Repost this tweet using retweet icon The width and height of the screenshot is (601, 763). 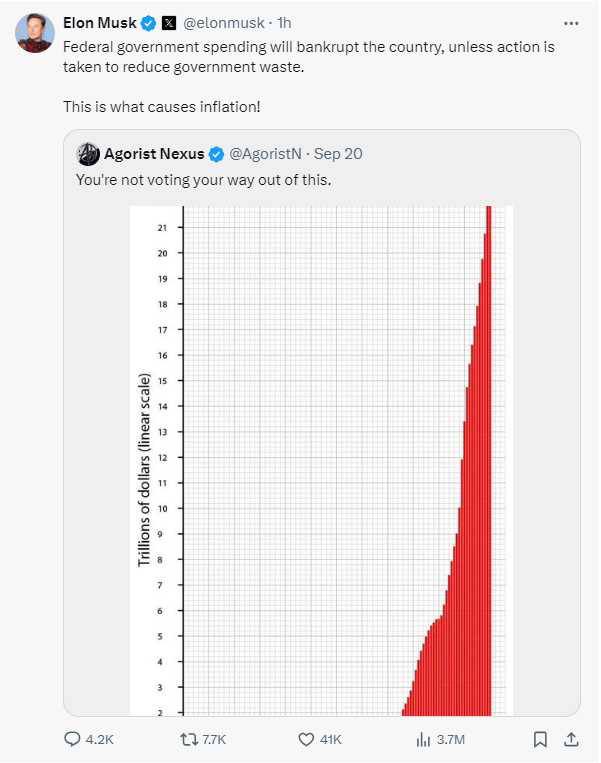[x=187, y=739]
